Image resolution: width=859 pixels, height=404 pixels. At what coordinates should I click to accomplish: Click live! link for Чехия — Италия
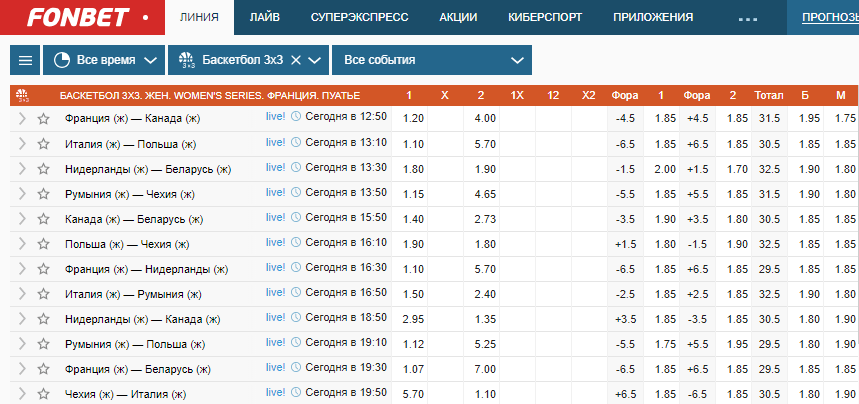pos(276,392)
